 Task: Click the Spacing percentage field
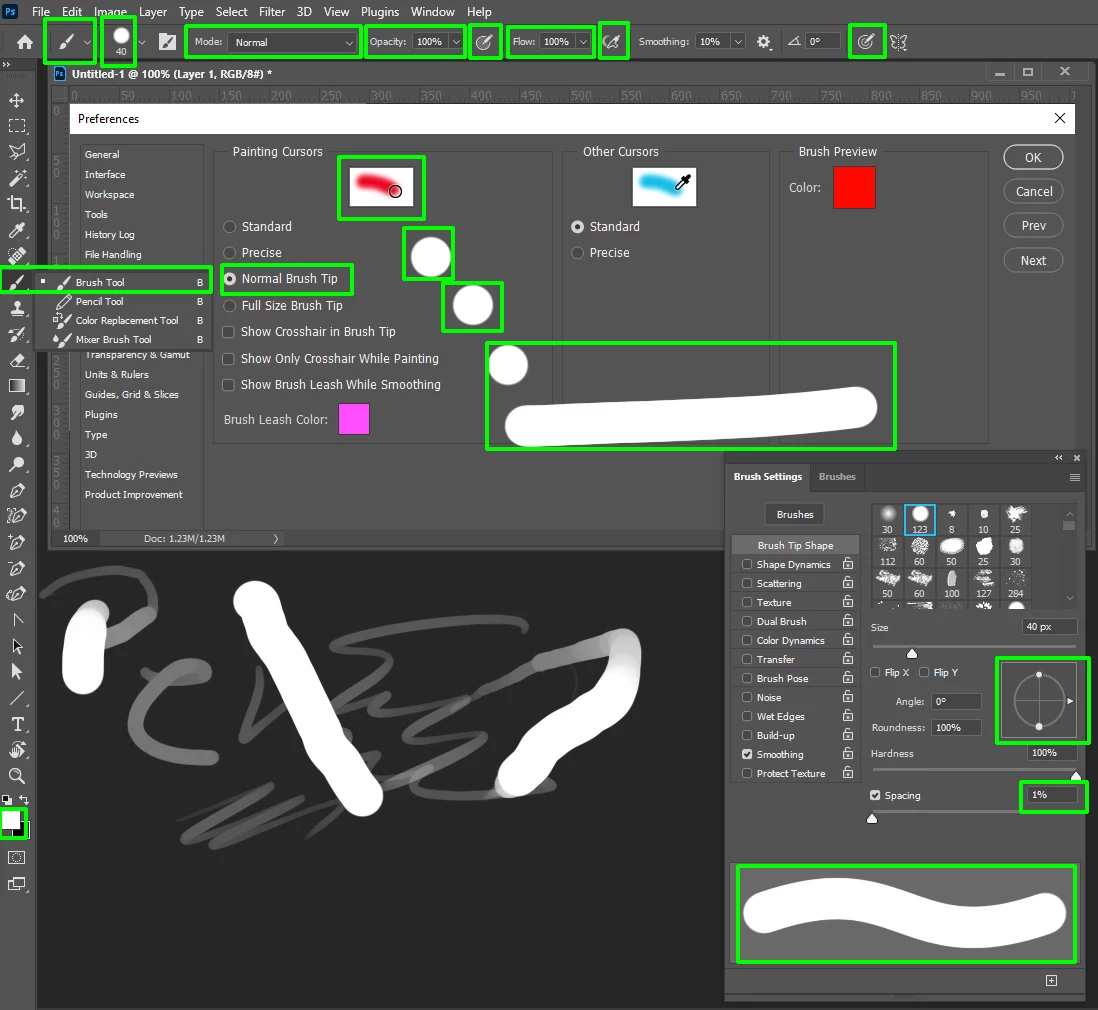[x=1052, y=795]
